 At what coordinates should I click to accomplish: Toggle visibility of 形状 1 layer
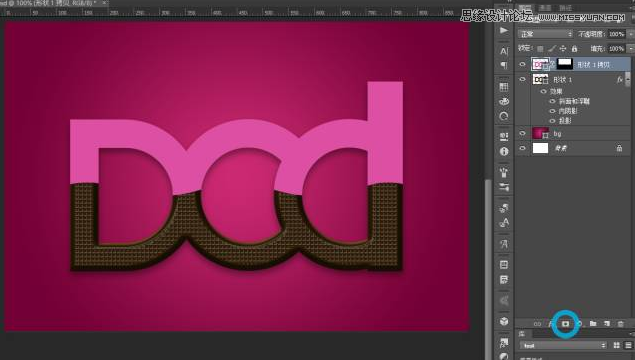pos(522,79)
